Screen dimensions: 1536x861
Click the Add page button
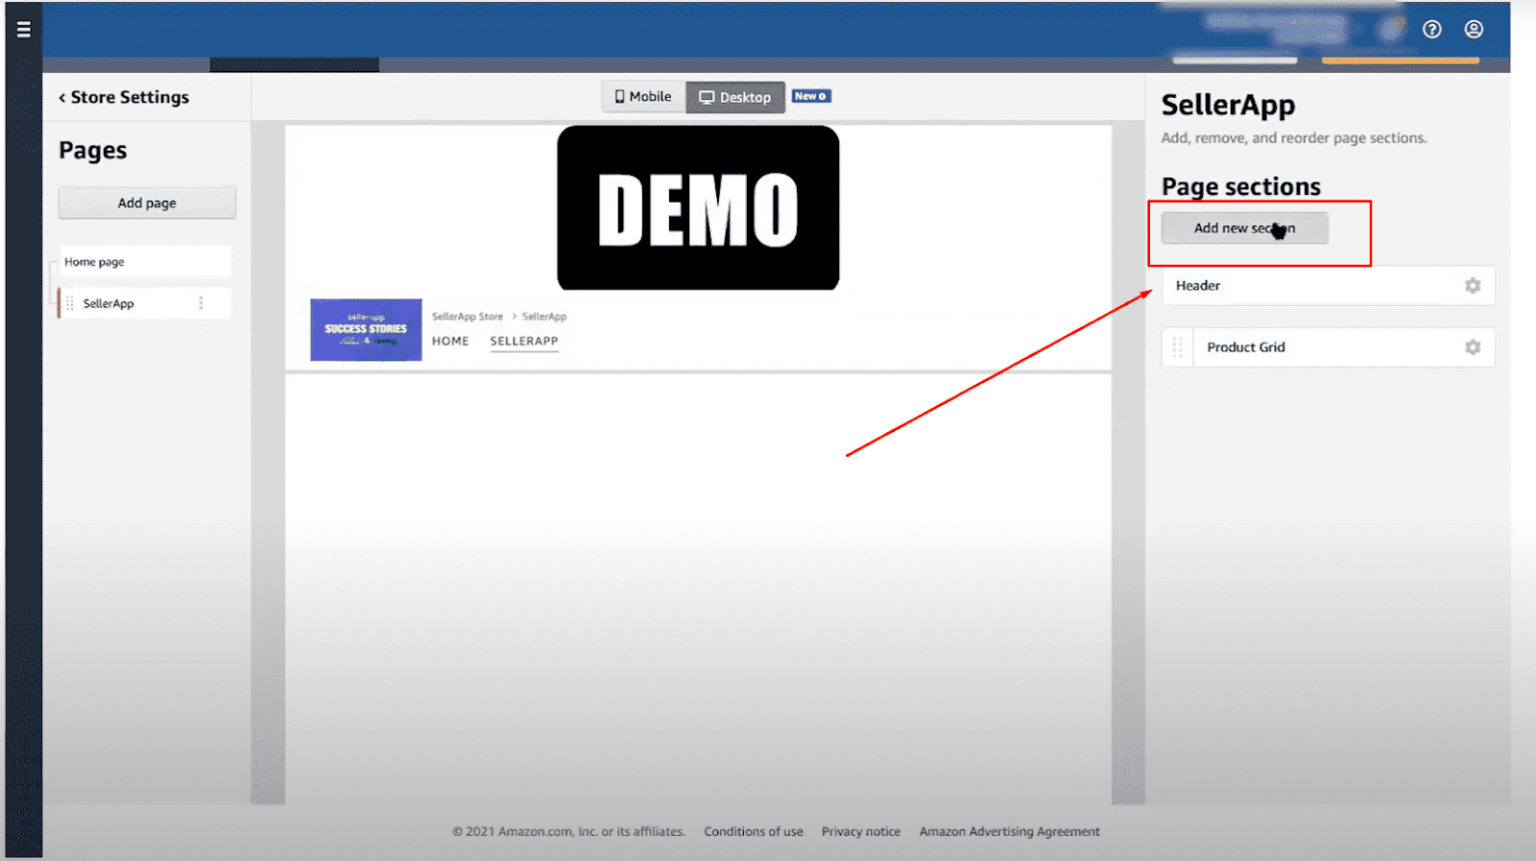pos(147,203)
